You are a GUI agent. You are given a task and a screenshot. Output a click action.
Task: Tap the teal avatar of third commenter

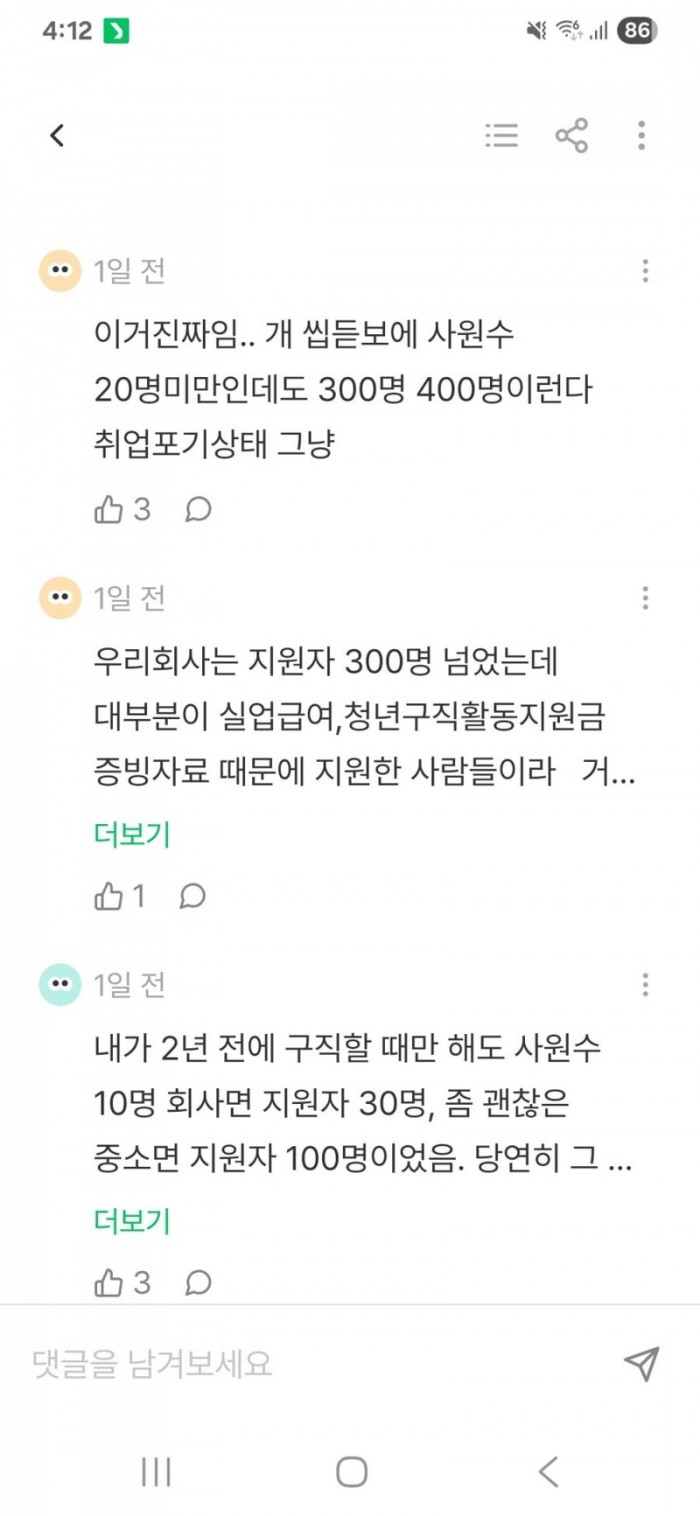[x=60, y=985]
